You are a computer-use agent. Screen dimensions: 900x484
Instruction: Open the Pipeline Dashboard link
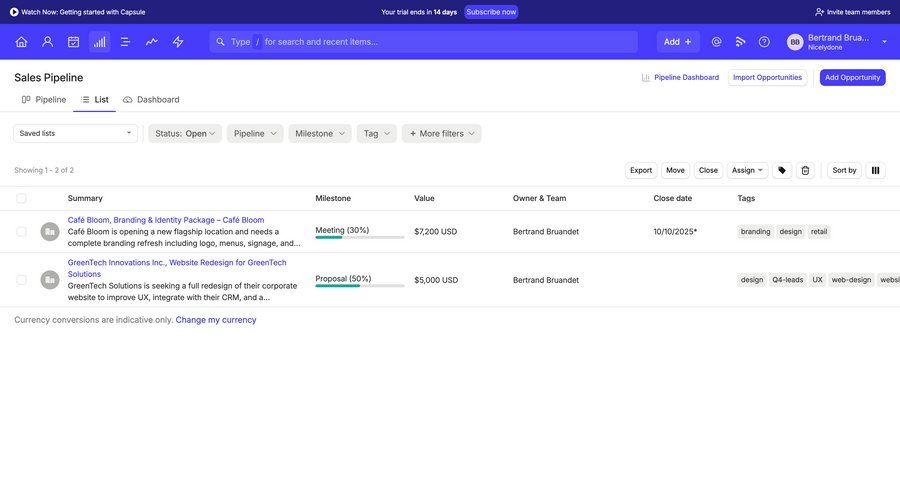(x=680, y=78)
